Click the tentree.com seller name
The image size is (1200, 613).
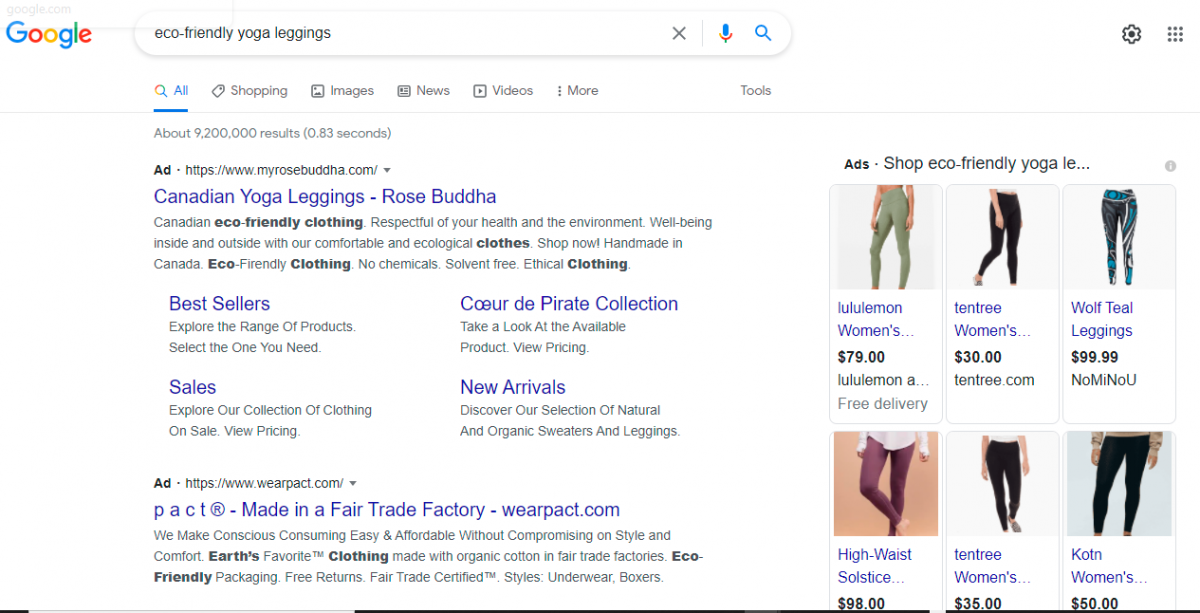tap(994, 380)
